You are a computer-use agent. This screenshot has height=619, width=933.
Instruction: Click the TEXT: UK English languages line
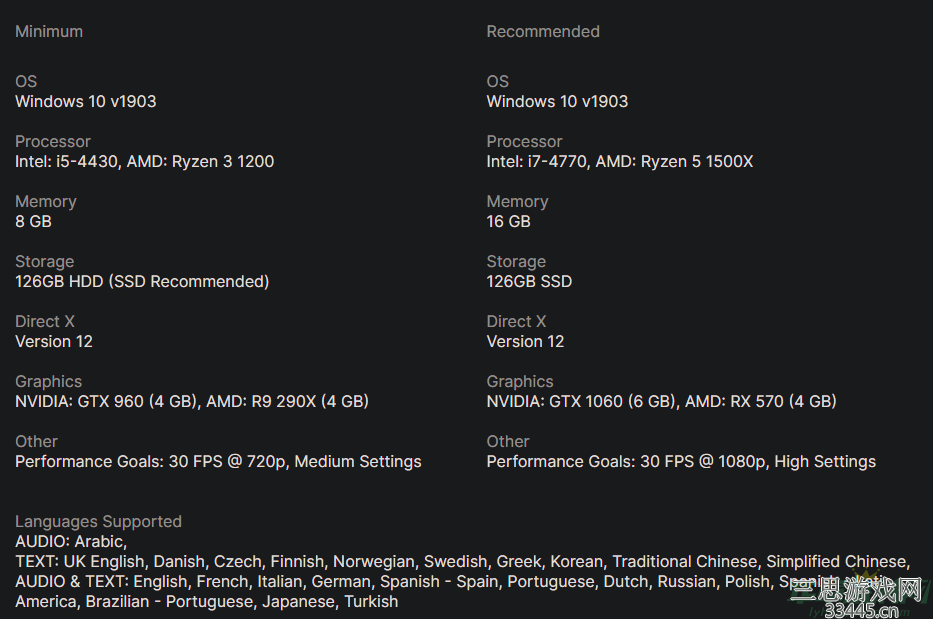462,561
